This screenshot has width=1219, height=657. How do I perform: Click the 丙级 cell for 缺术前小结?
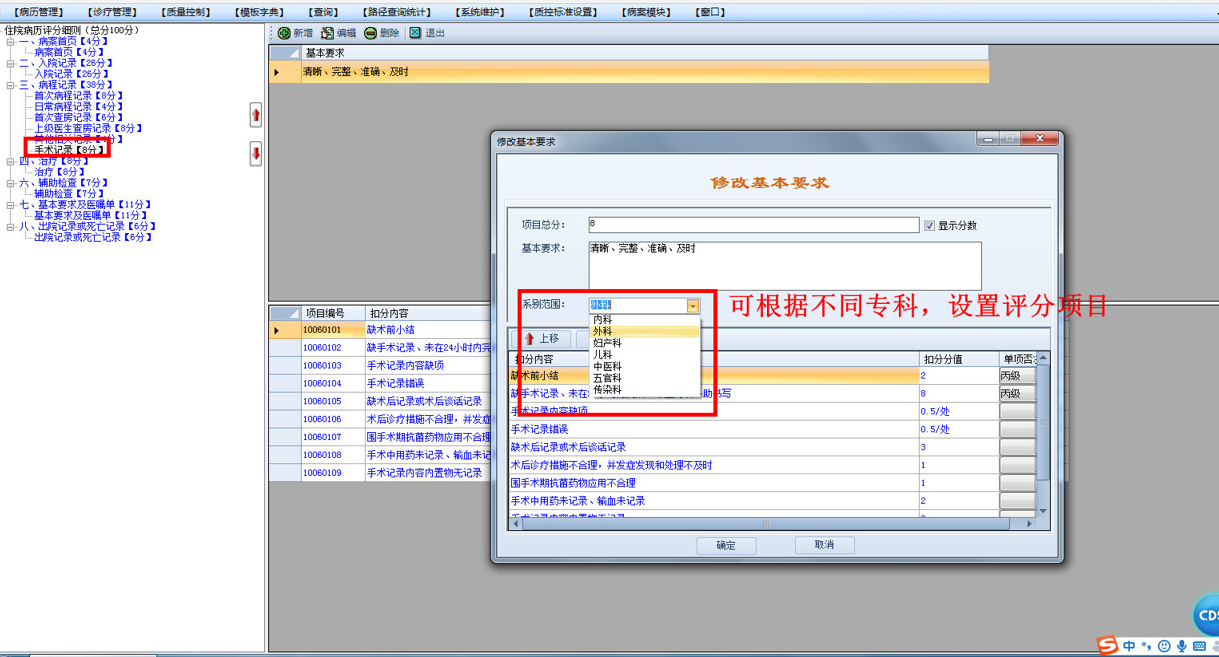tap(1017, 376)
